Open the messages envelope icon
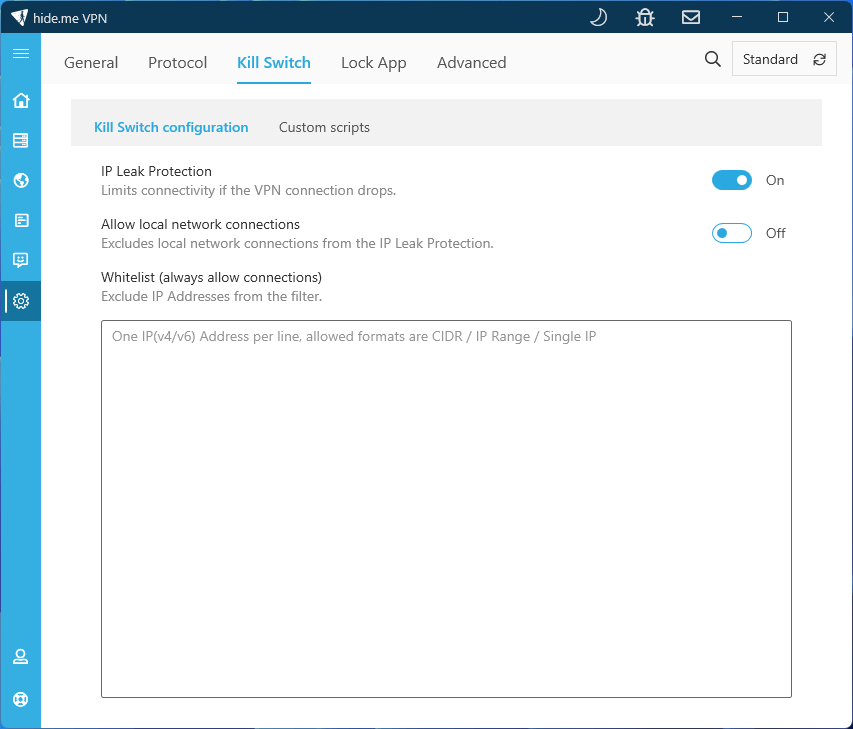Screen dimensions: 853x729 [x=691, y=17]
